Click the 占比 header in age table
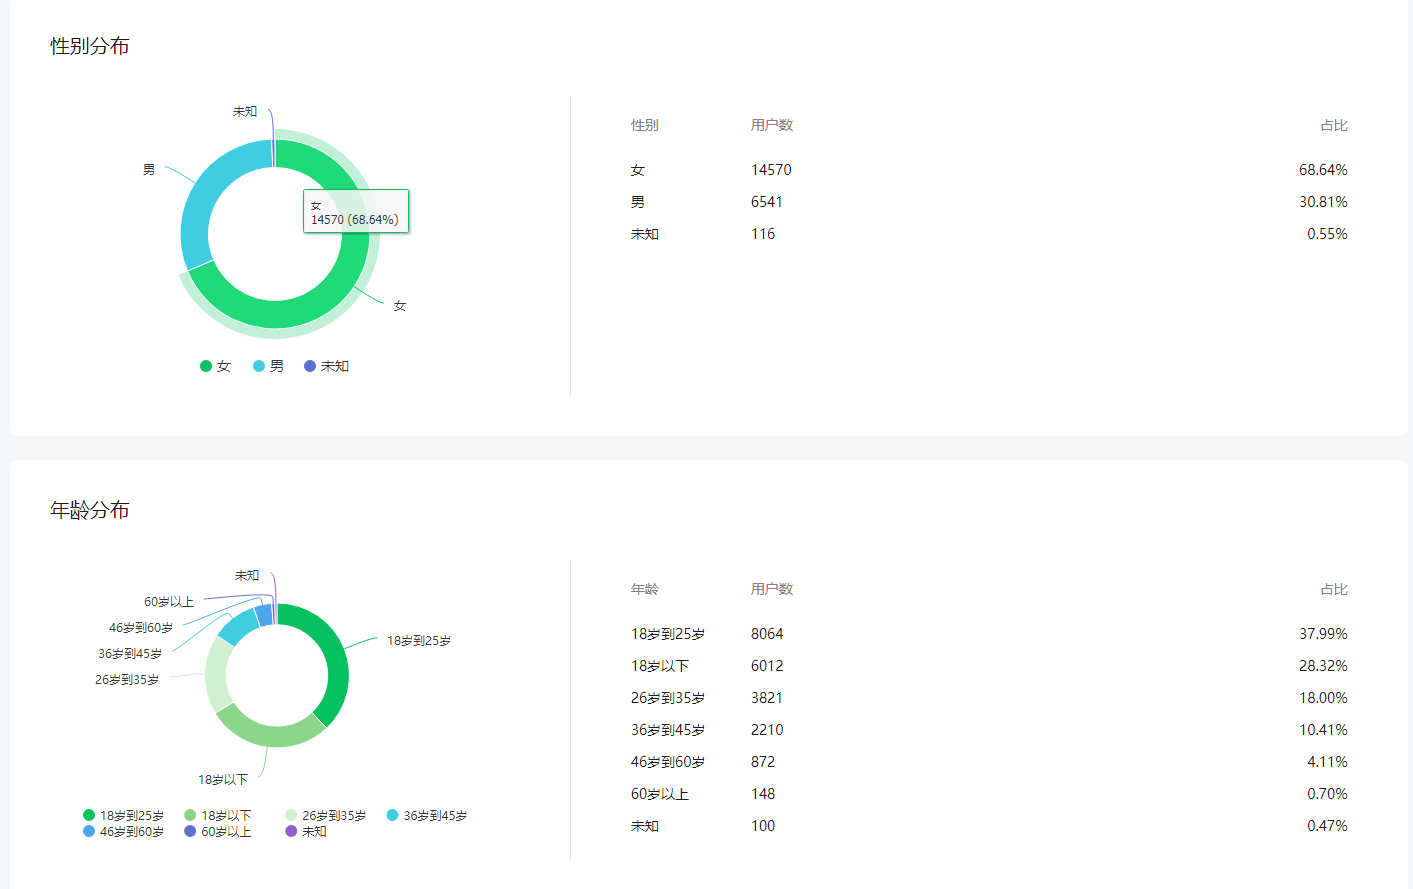The height and width of the screenshot is (889, 1413). point(1333,589)
